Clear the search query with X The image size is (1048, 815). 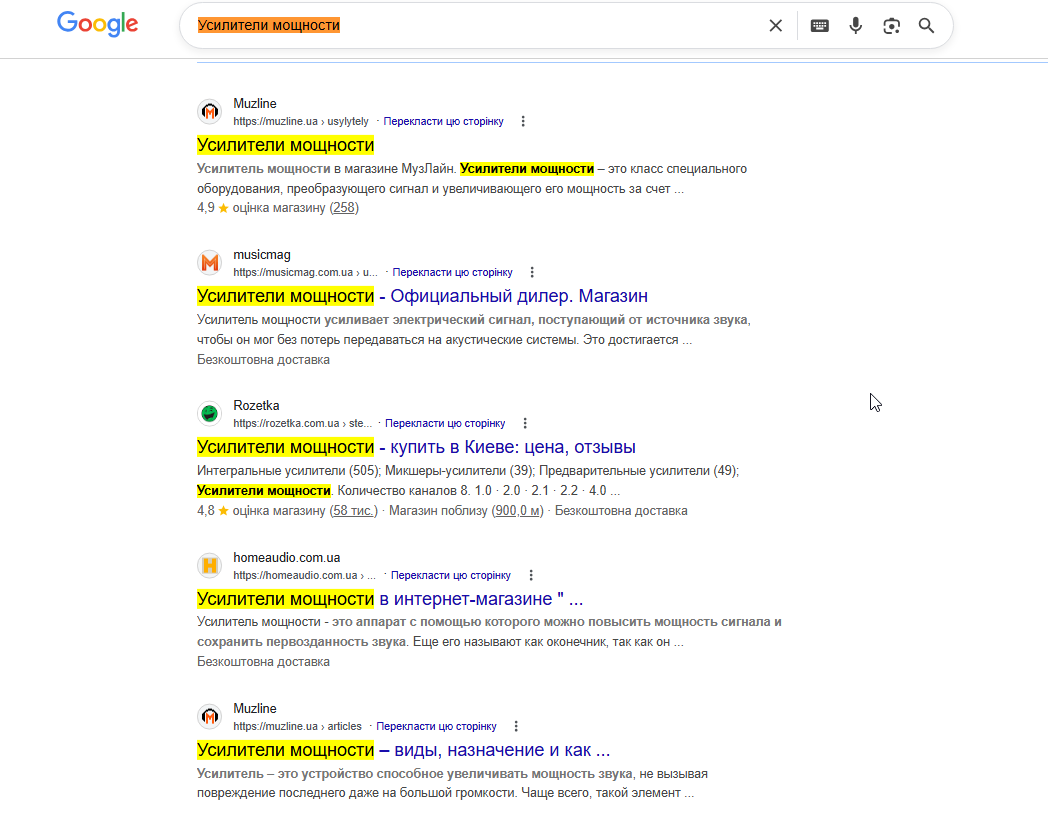(775, 25)
